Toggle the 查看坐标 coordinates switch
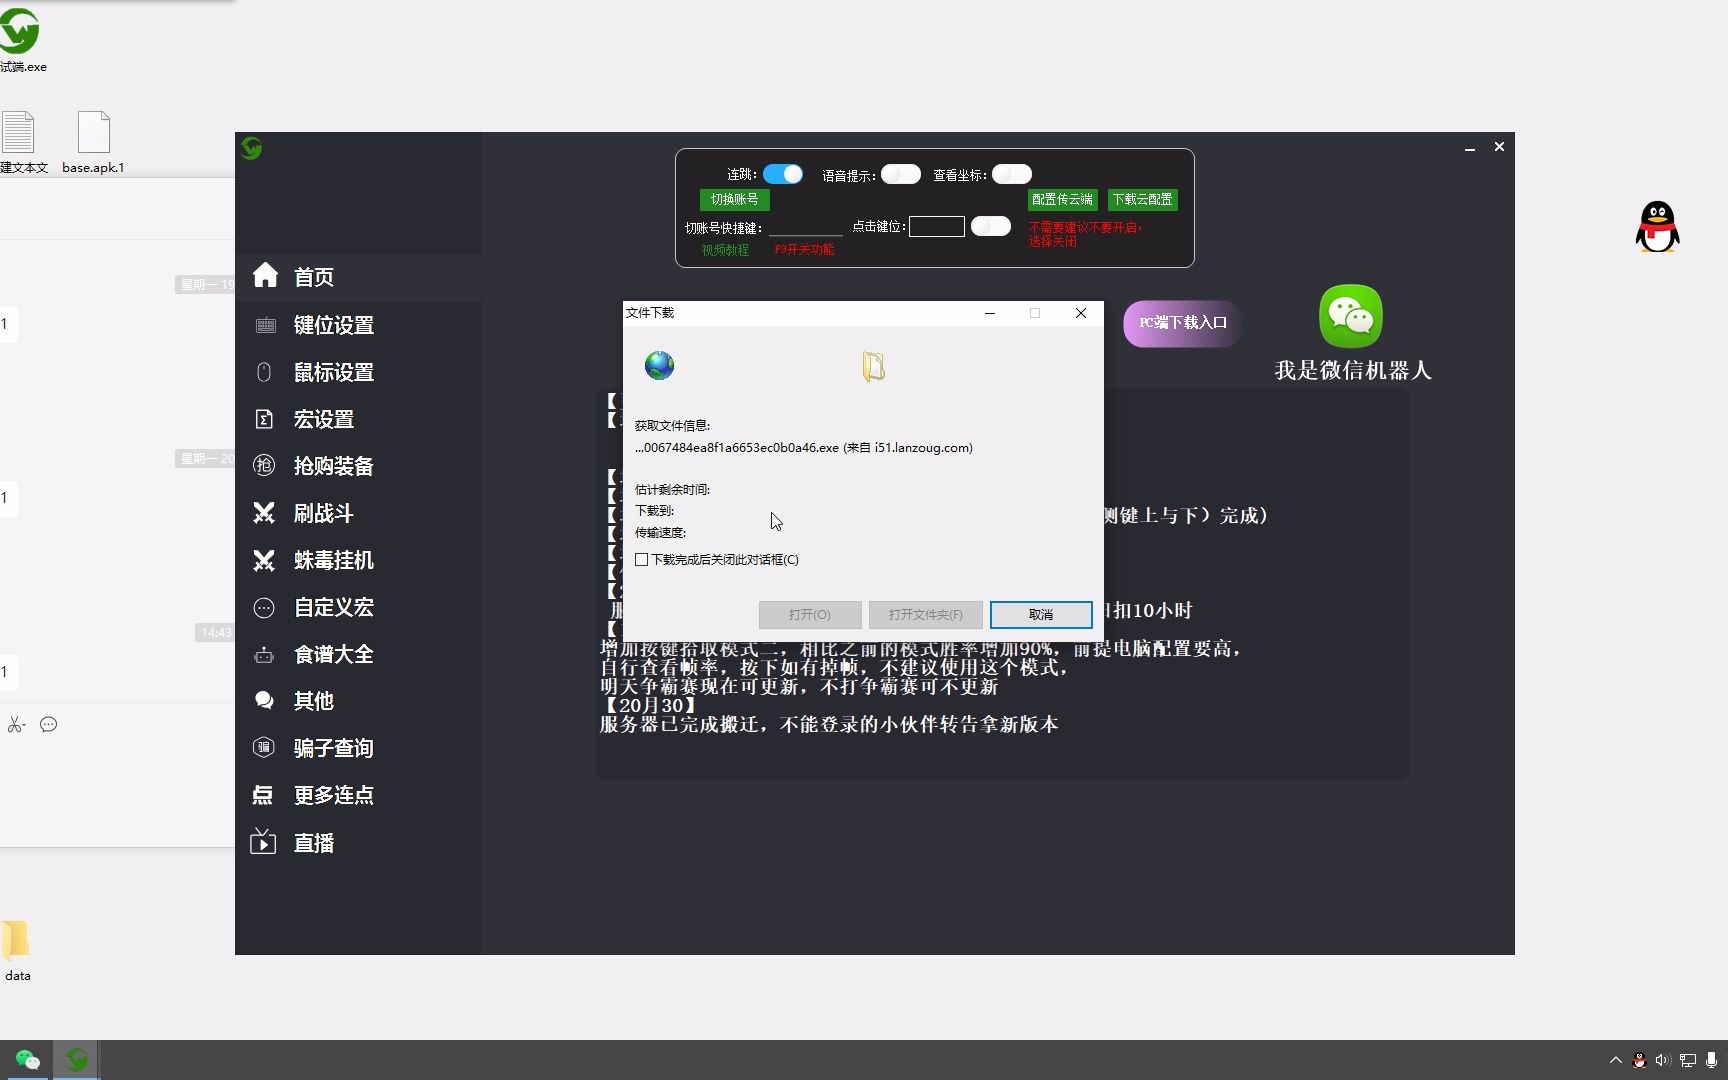 click(1011, 174)
